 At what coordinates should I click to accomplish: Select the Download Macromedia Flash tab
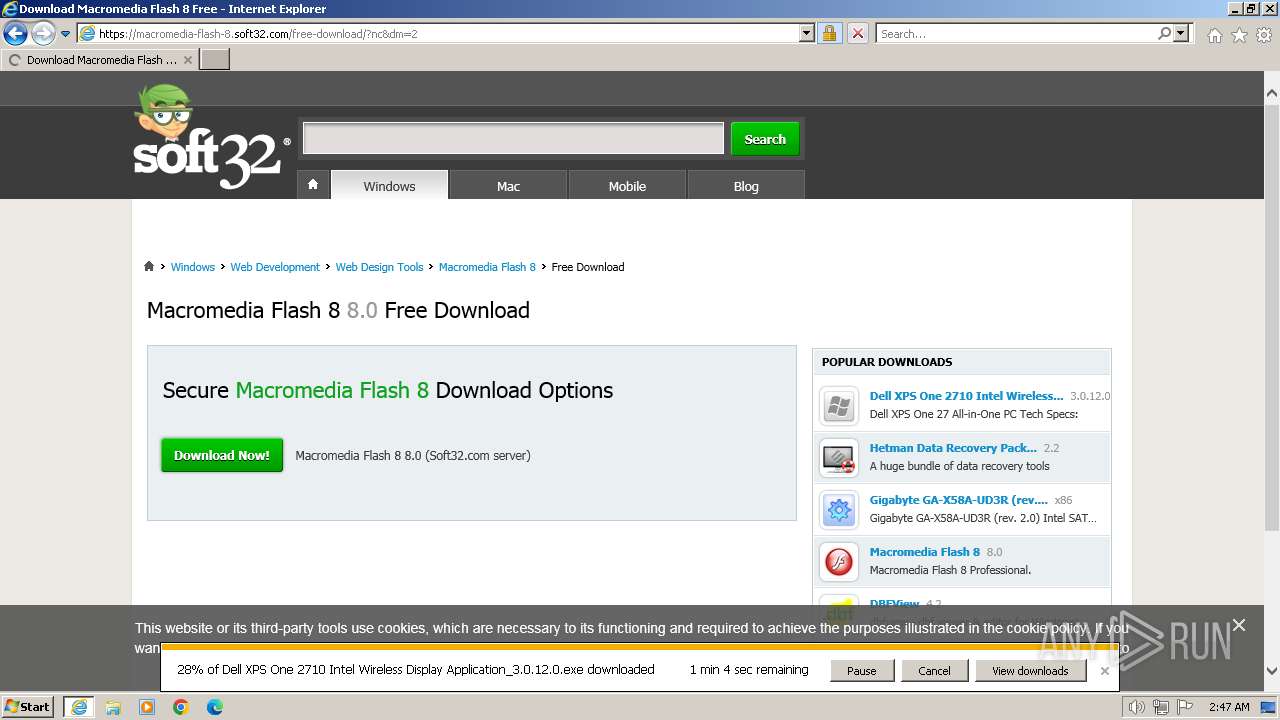[x=99, y=60]
